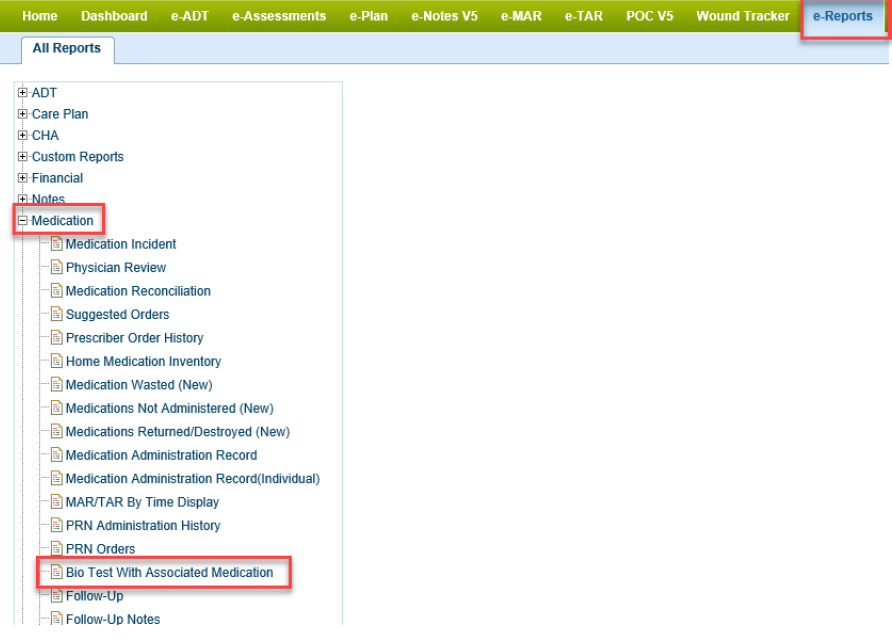Click the PRN Orders report icon
Image resolution: width=892 pixels, height=641 pixels.
coord(56,549)
